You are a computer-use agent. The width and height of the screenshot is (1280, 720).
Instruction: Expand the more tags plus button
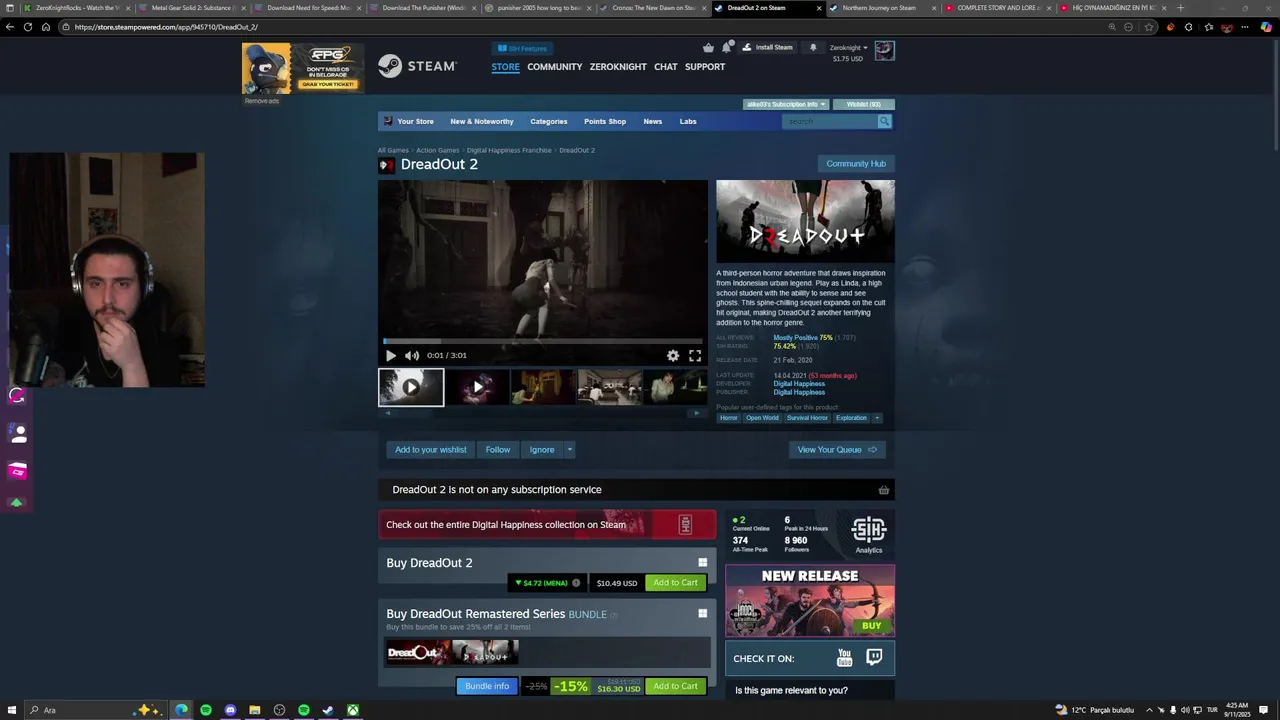(x=877, y=418)
